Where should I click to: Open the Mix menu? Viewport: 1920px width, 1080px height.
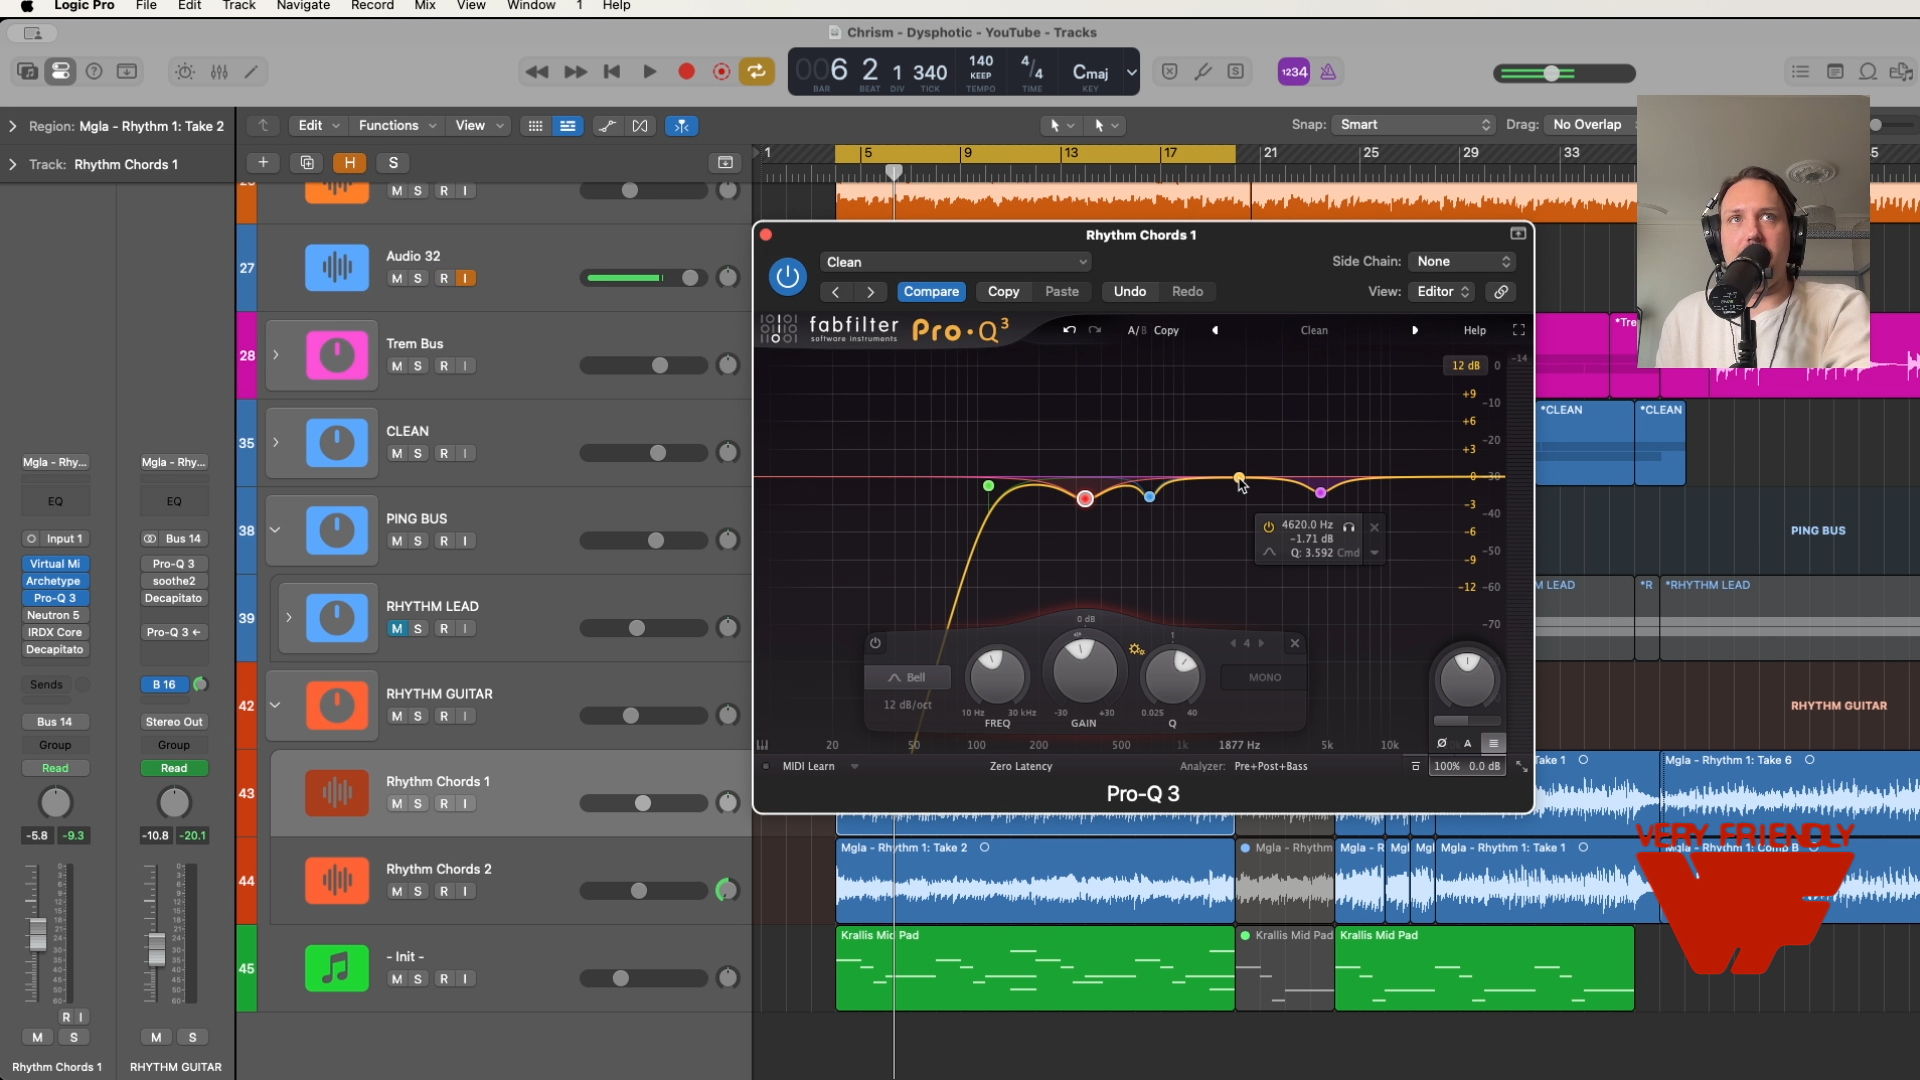[x=425, y=6]
